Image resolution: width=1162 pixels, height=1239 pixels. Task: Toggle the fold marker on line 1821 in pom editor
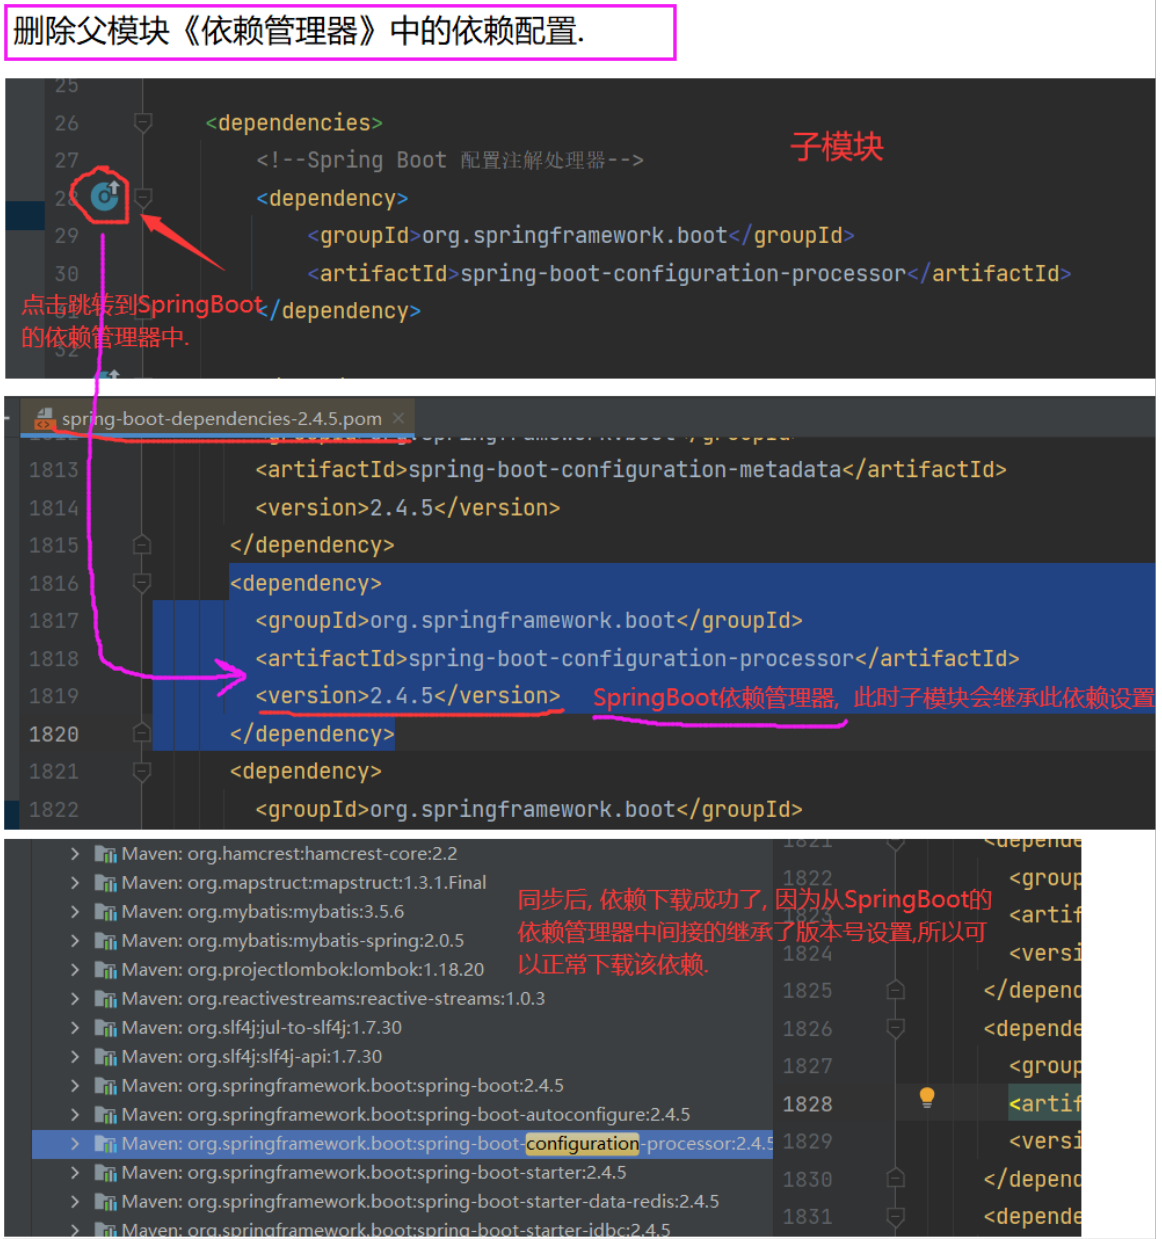click(x=142, y=771)
